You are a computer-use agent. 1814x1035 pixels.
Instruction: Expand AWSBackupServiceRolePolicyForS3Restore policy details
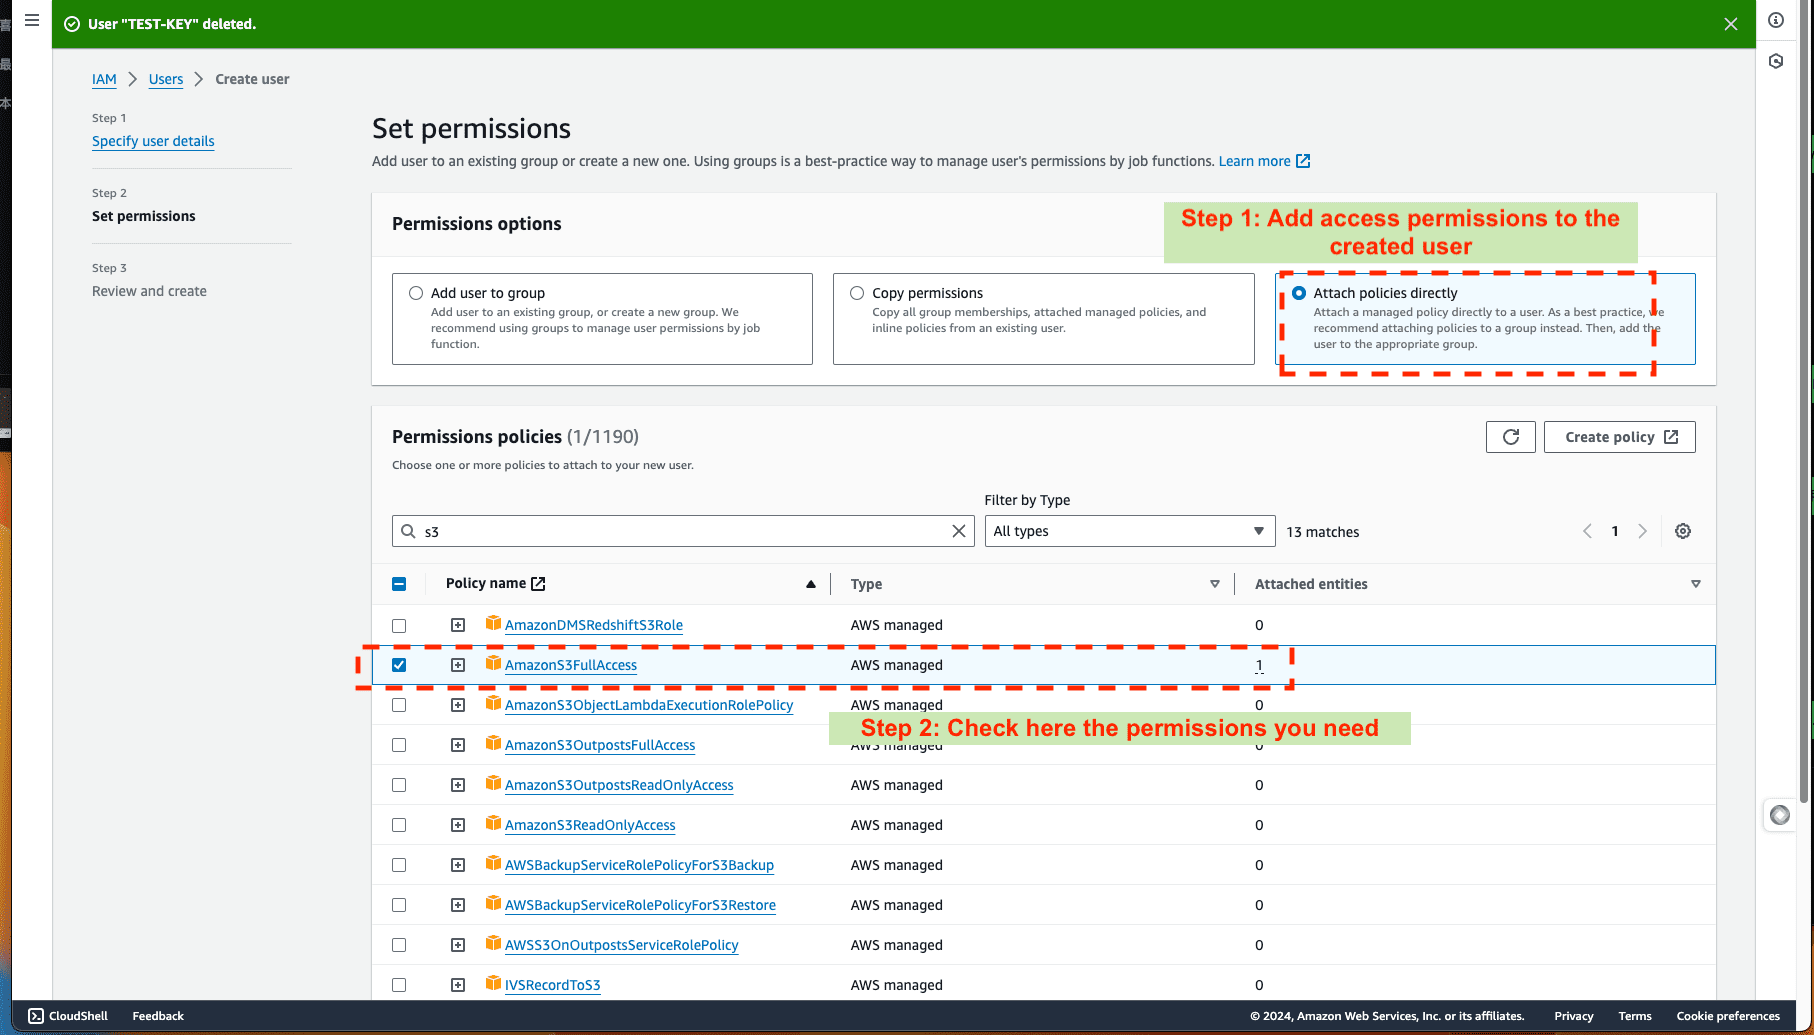(x=458, y=905)
